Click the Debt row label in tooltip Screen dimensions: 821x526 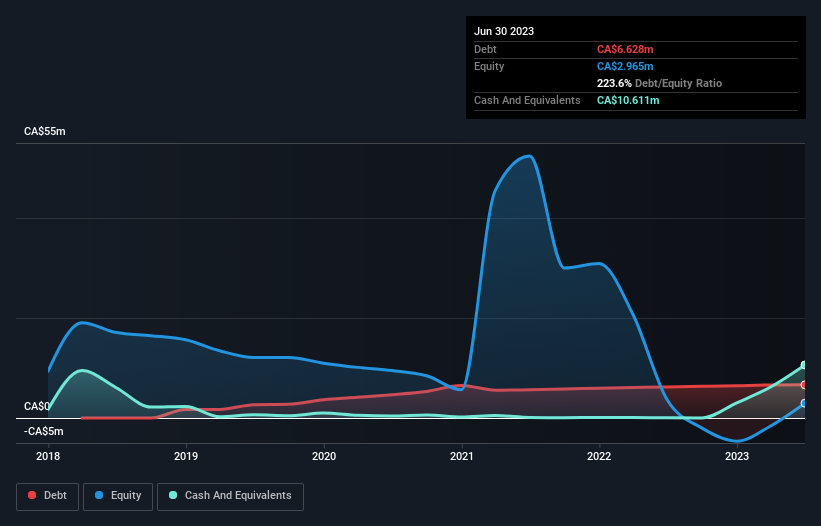[485, 49]
